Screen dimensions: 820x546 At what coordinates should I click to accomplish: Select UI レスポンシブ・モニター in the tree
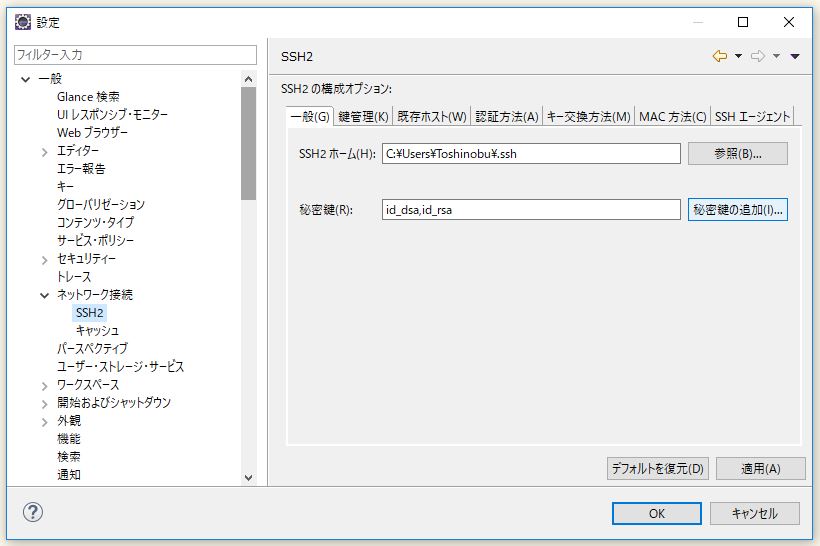coord(112,115)
